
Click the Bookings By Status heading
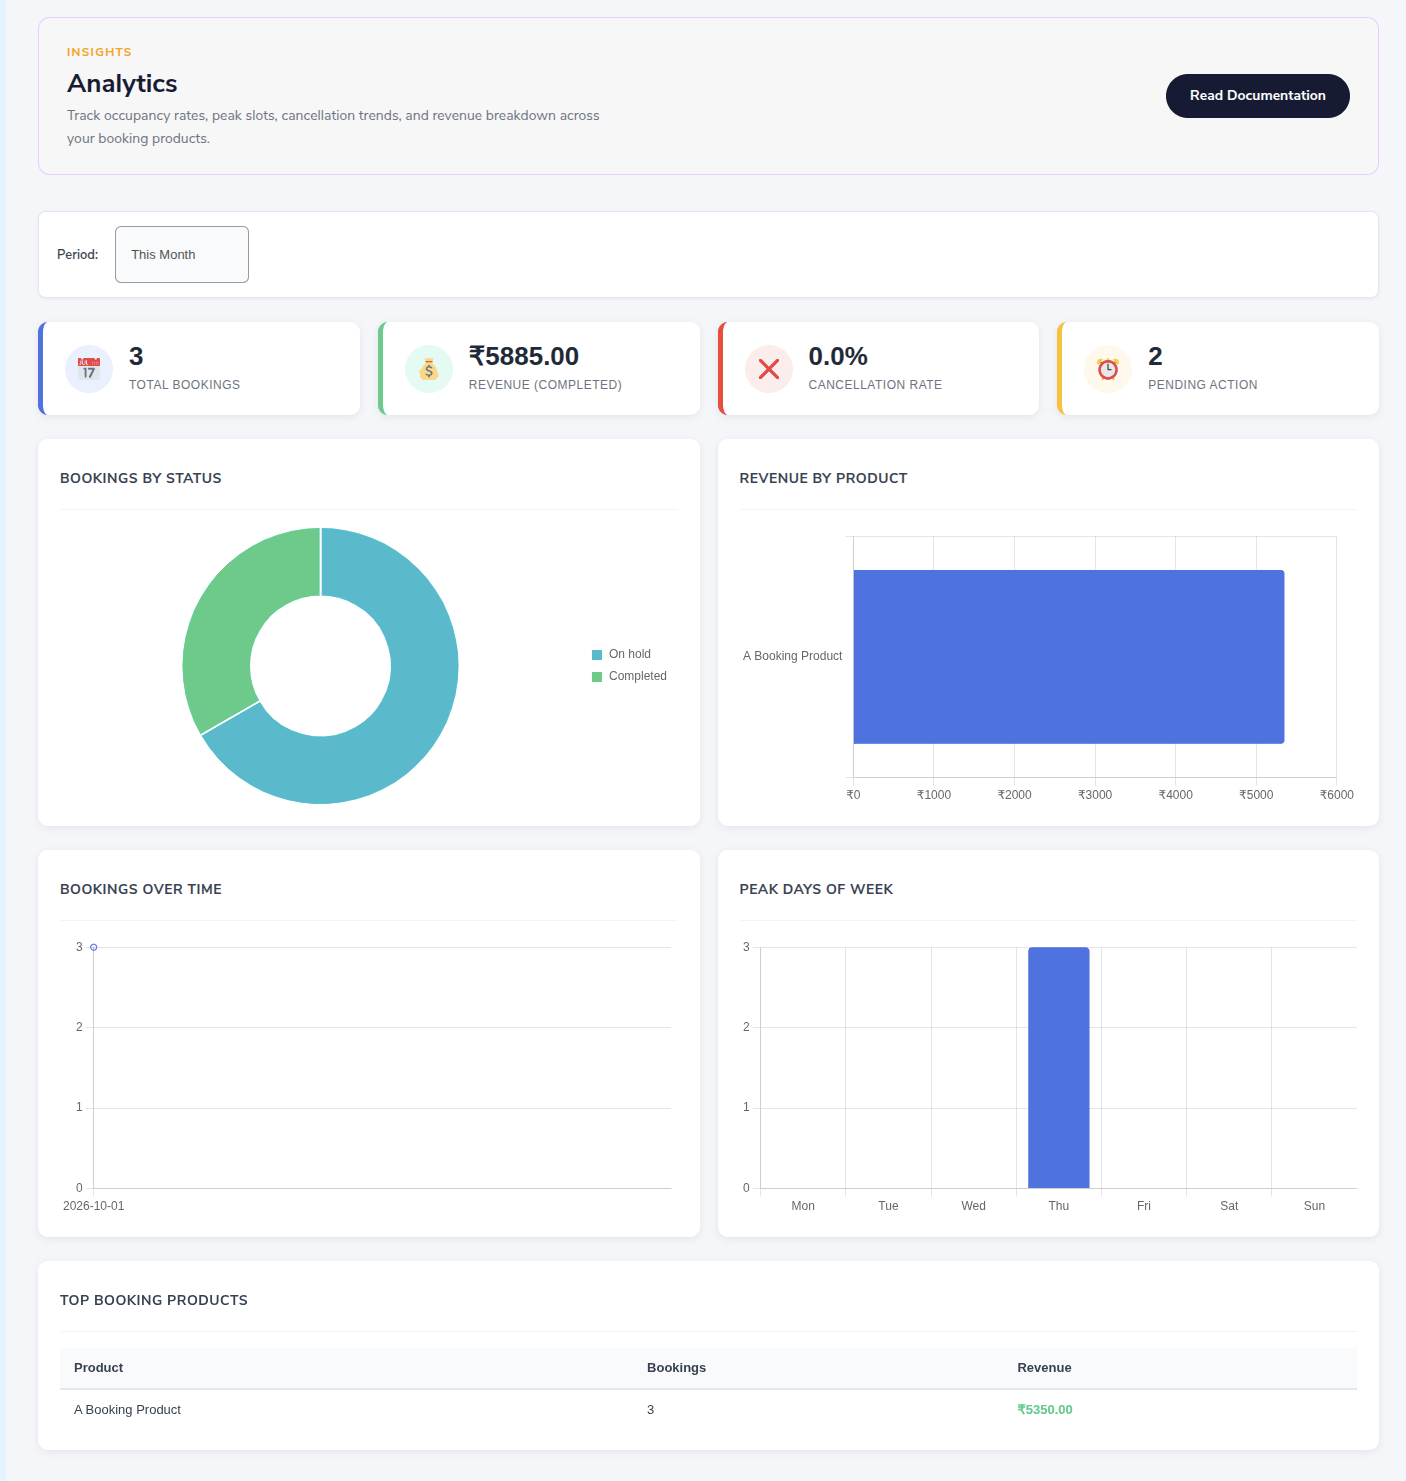tap(141, 478)
